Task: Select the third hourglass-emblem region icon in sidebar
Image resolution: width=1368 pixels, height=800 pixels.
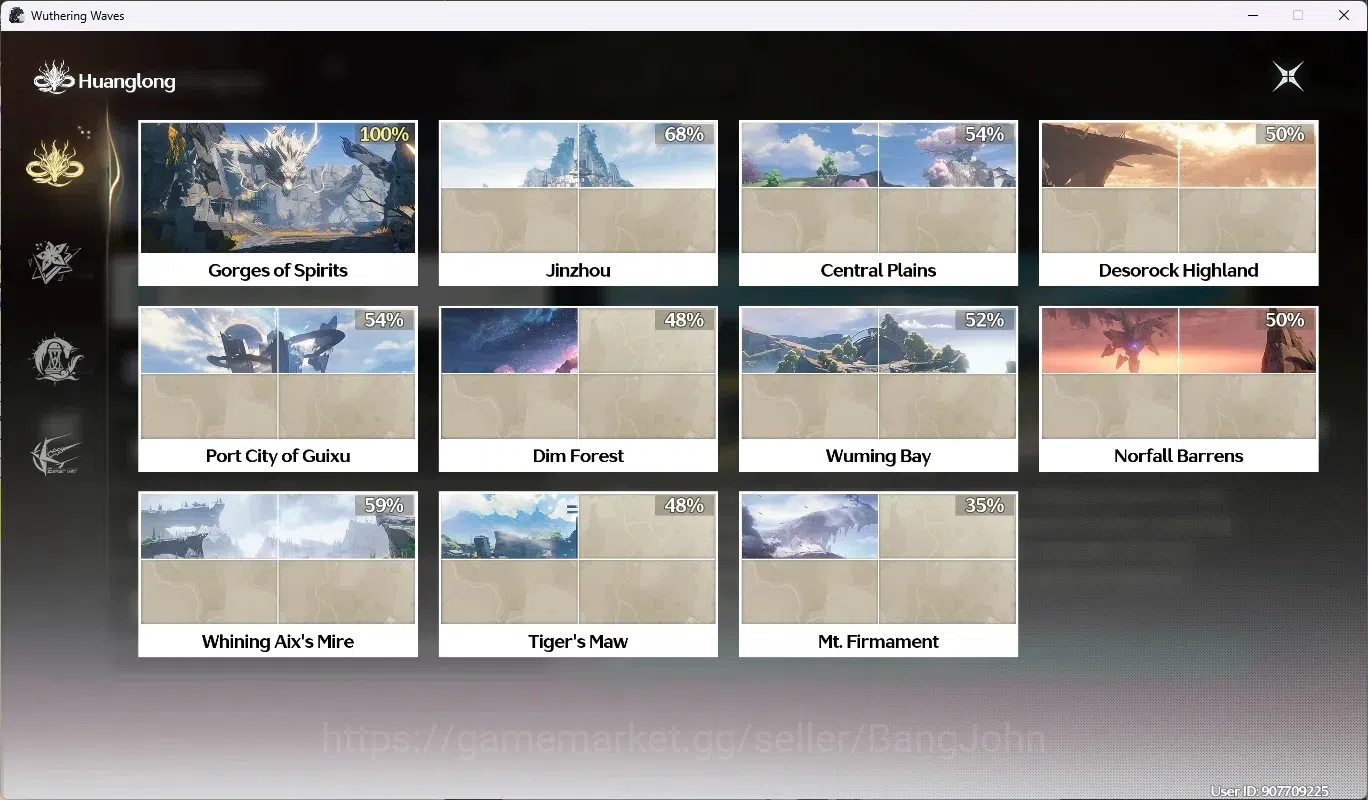Action: [56, 358]
